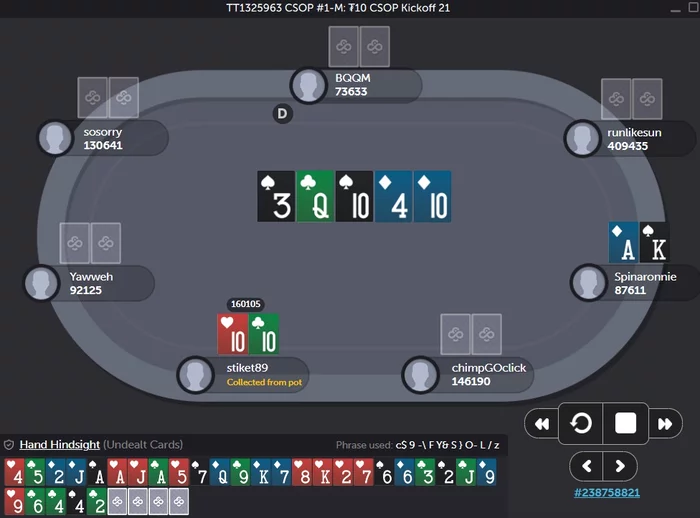Click the 160105 pot amount chip

tap(246, 304)
